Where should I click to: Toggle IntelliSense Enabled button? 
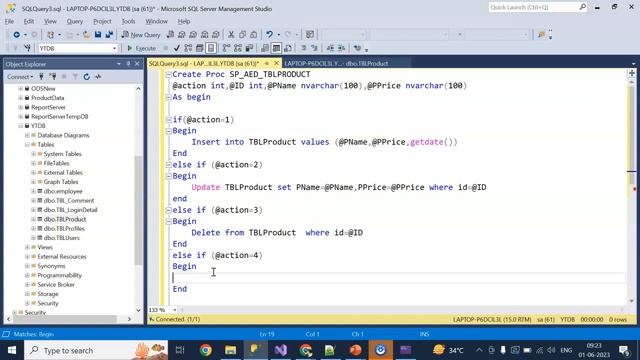pyautogui.click(x=211, y=48)
